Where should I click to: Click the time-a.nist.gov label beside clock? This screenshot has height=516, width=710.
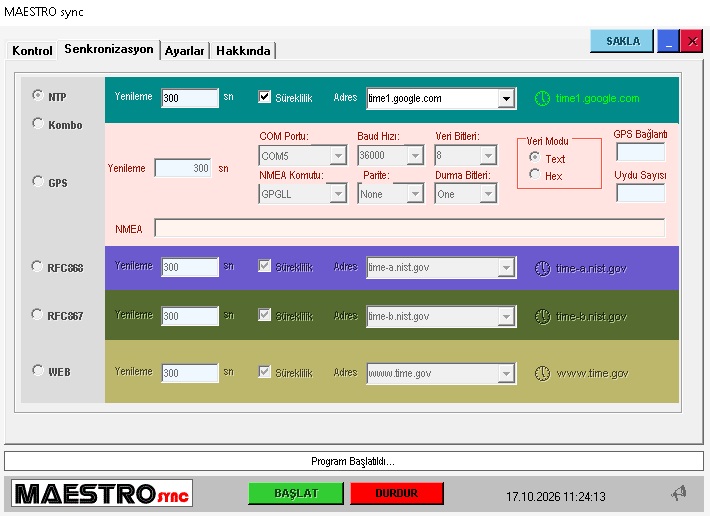pos(591,268)
